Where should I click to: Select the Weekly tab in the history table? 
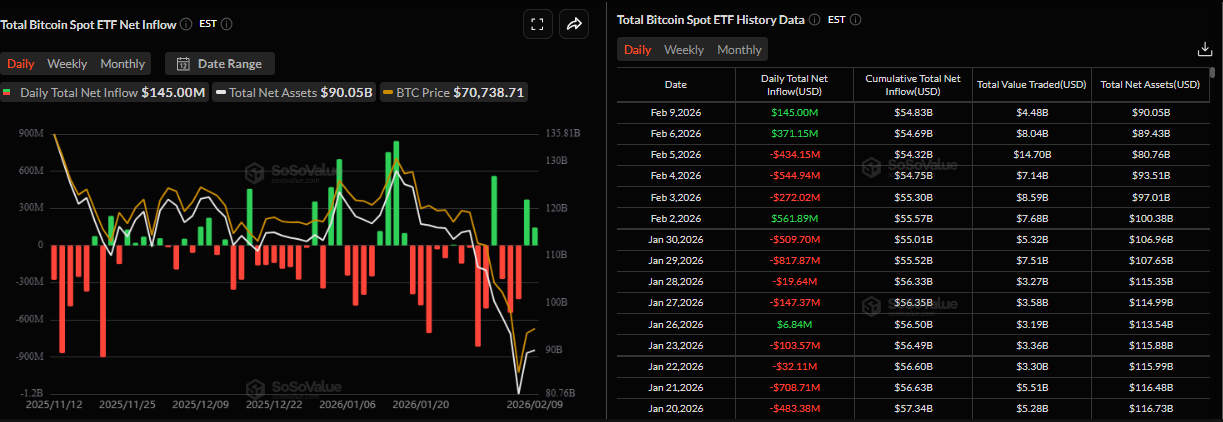tap(684, 50)
